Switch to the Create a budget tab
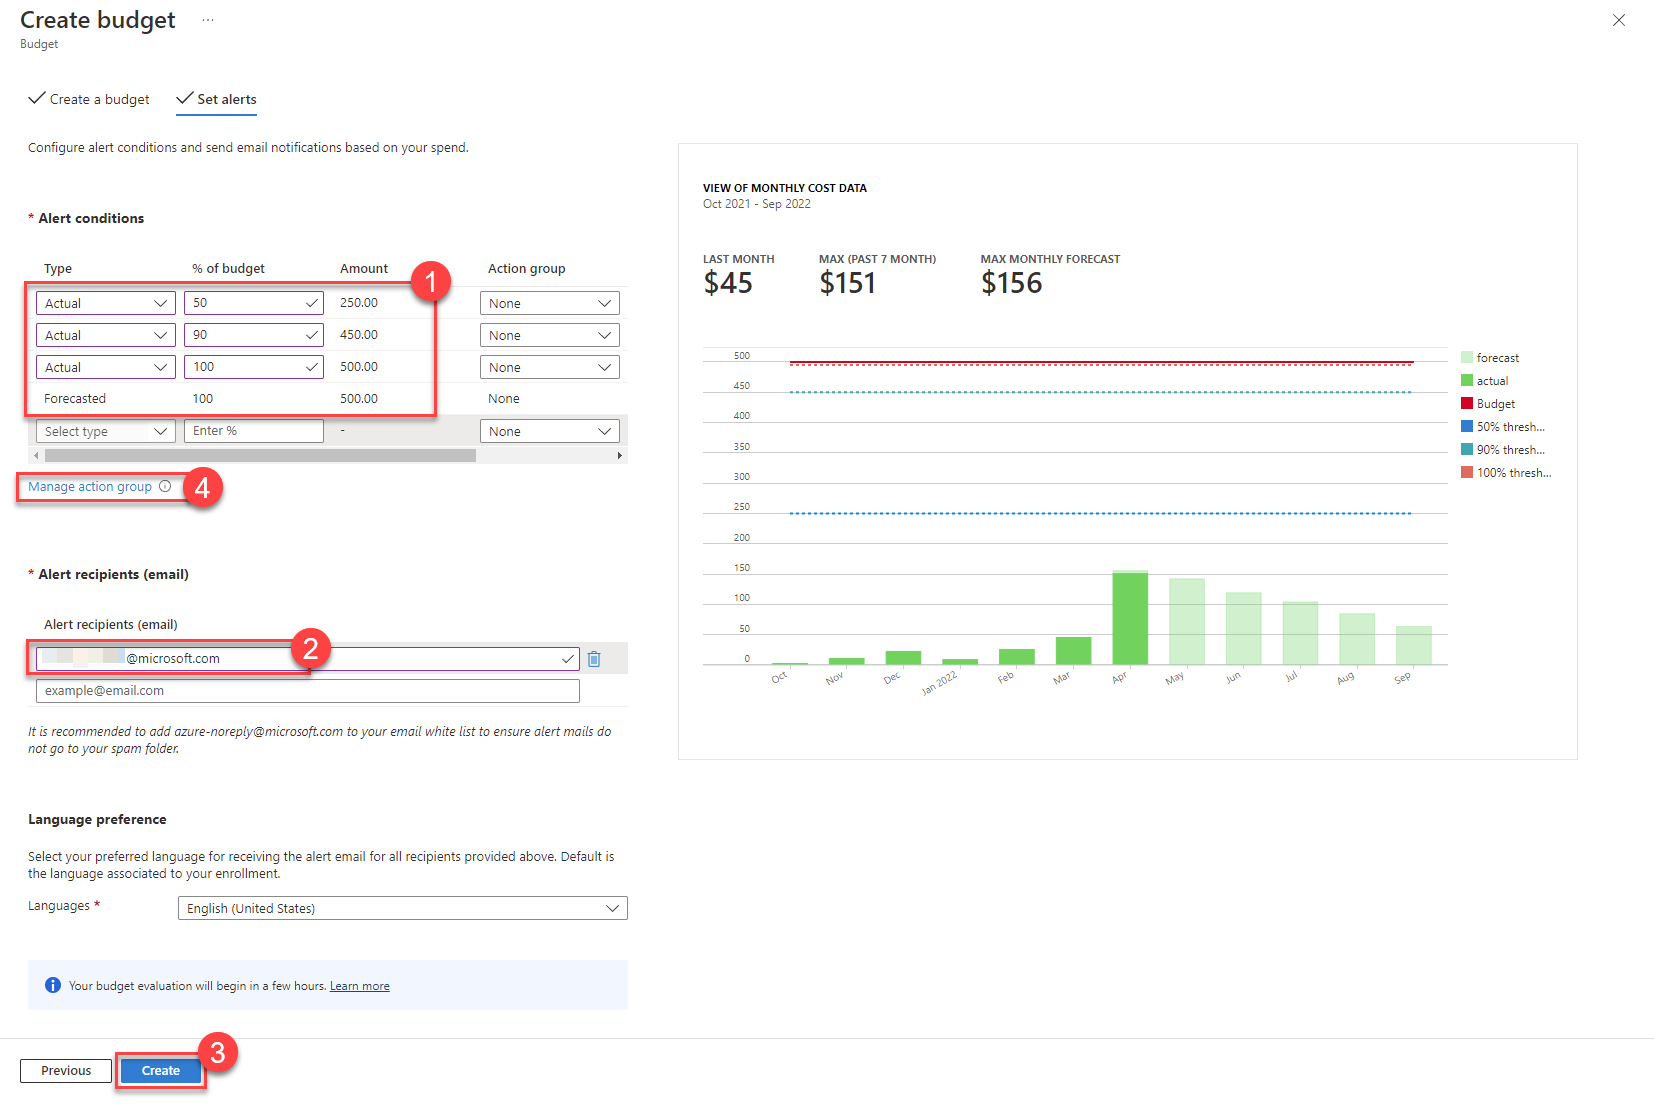 pyautogui.click(x=99, y=99)
